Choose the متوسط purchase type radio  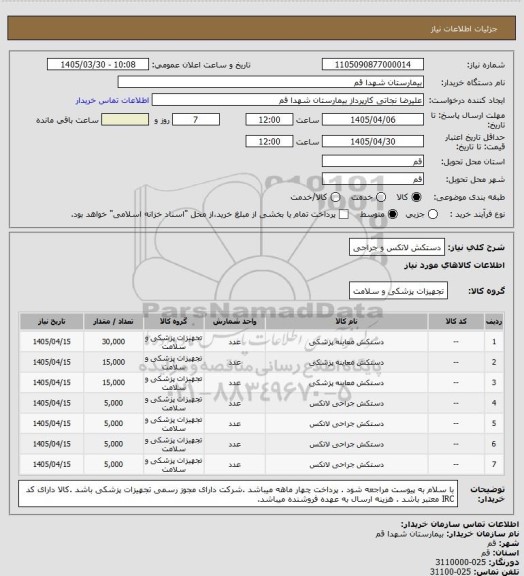(393, 214)
